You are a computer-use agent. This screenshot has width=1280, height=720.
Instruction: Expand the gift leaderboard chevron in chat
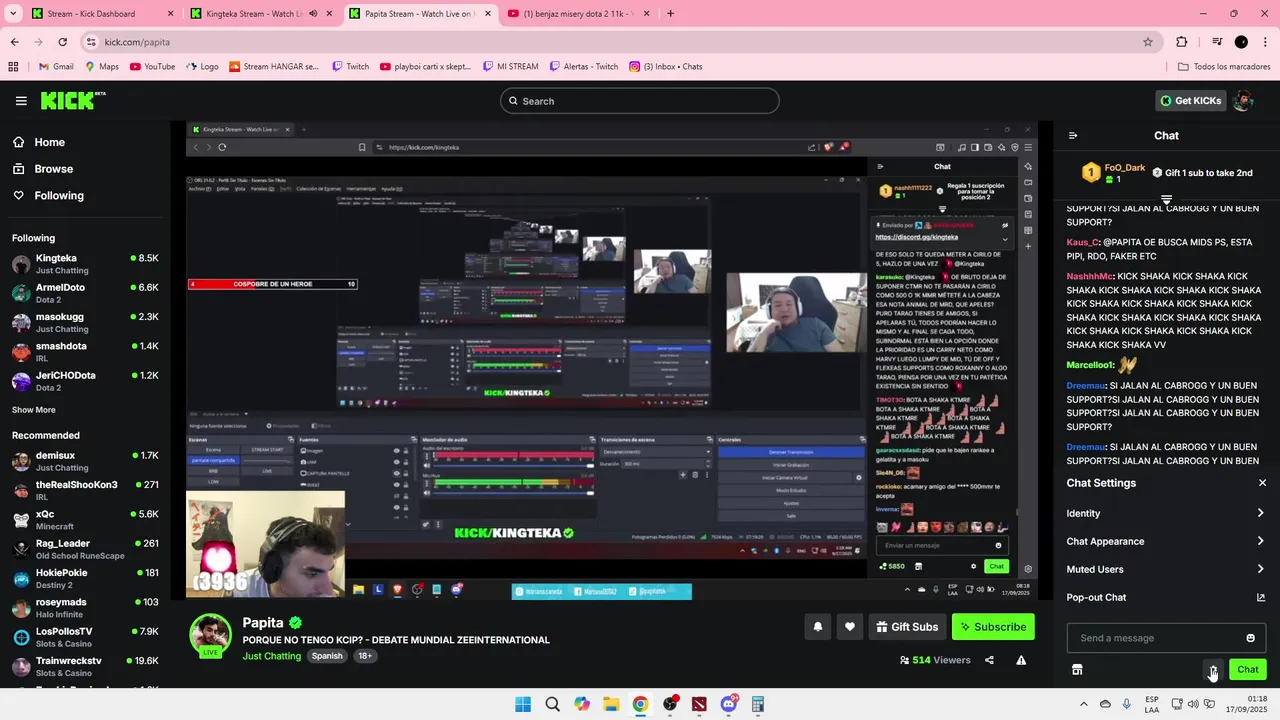1166,200
